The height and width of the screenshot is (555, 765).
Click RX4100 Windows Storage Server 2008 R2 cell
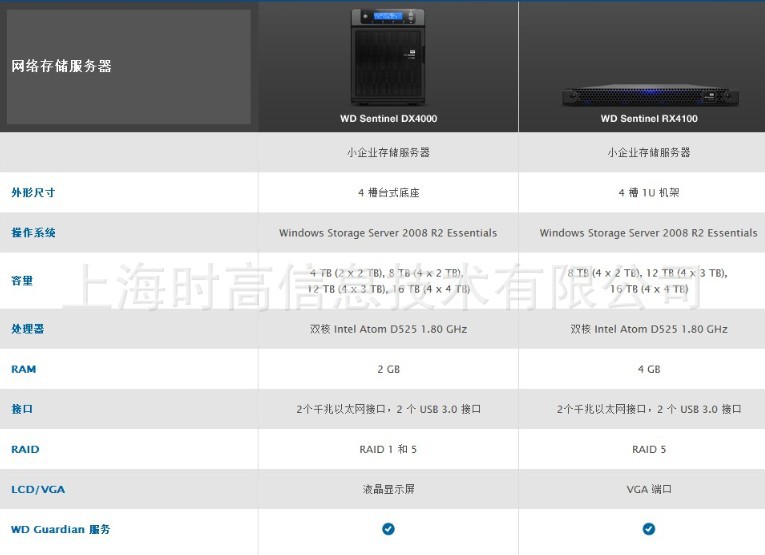[649, 233]
